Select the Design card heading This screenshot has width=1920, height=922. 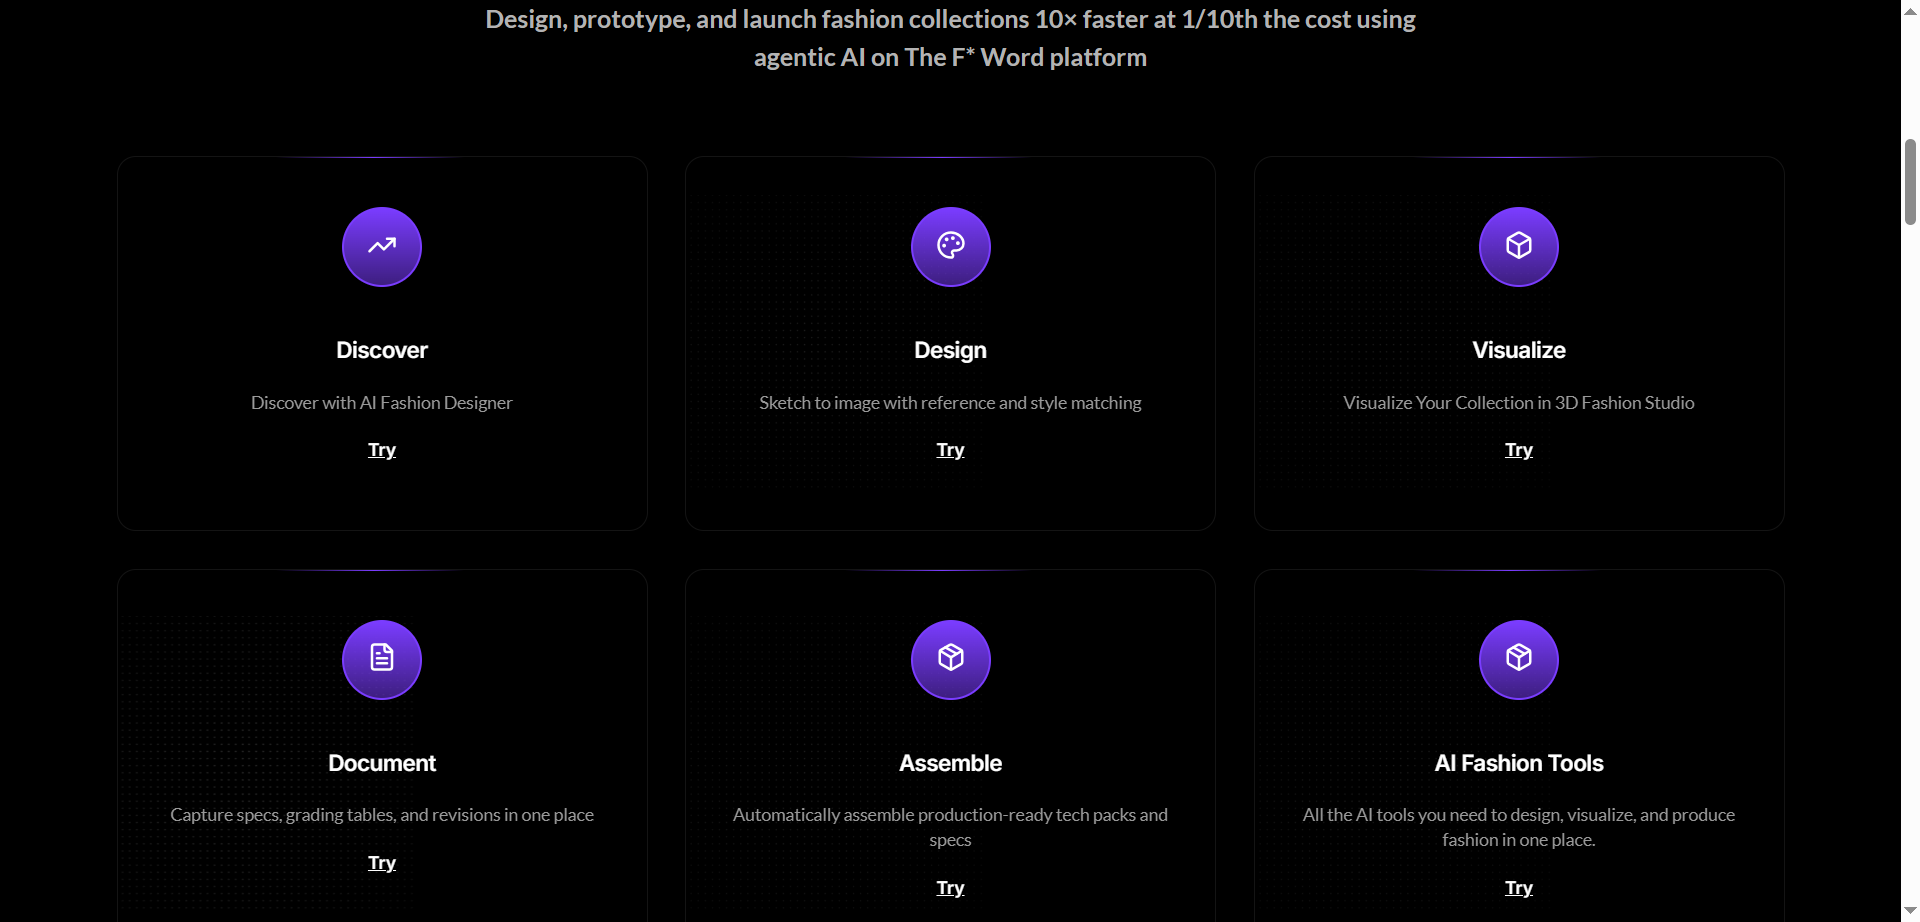(x=950, y=349)
